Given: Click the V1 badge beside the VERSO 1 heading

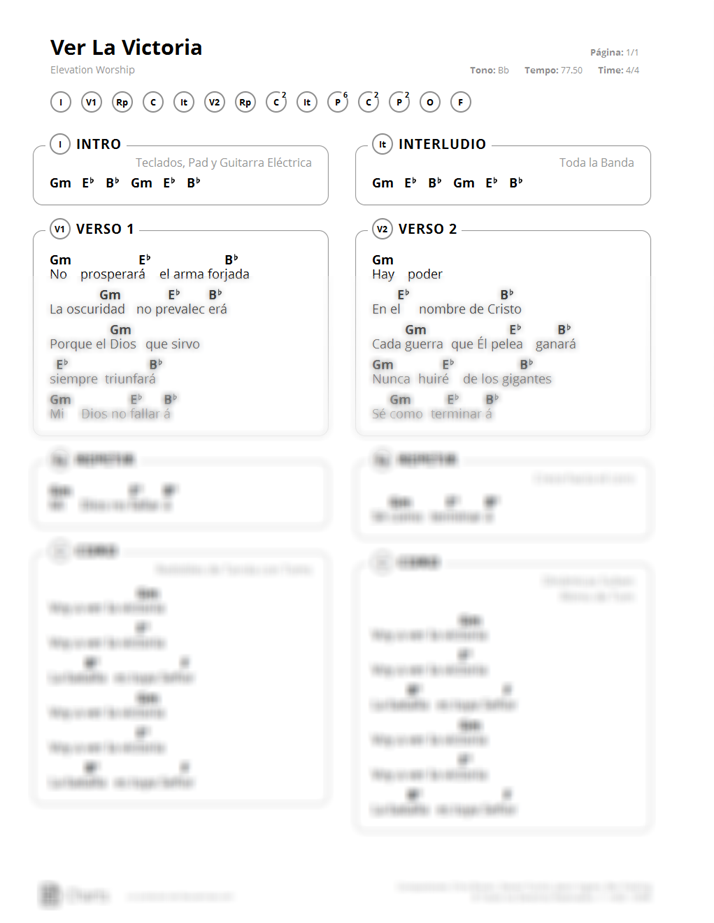Looking at the screenshot, I should [60, 229].
